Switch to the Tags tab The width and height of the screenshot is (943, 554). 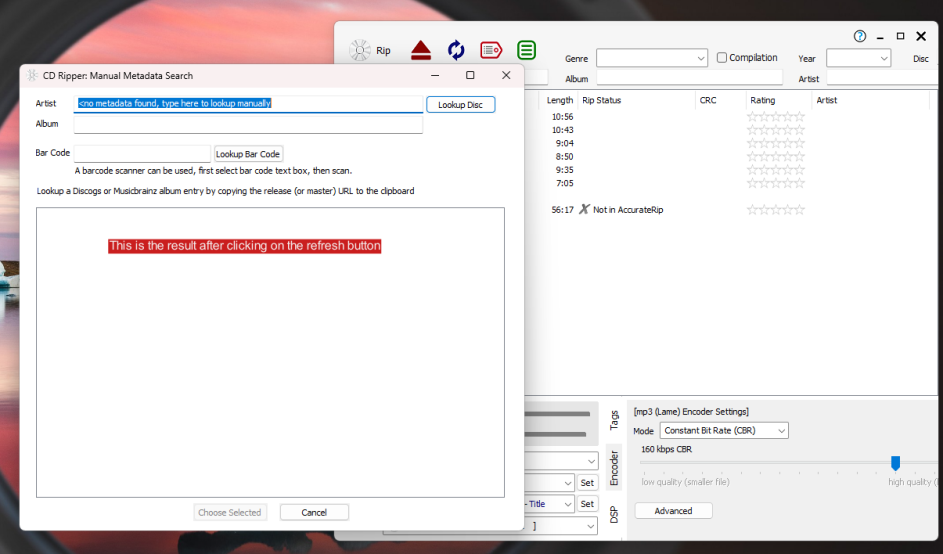[614, 420]
